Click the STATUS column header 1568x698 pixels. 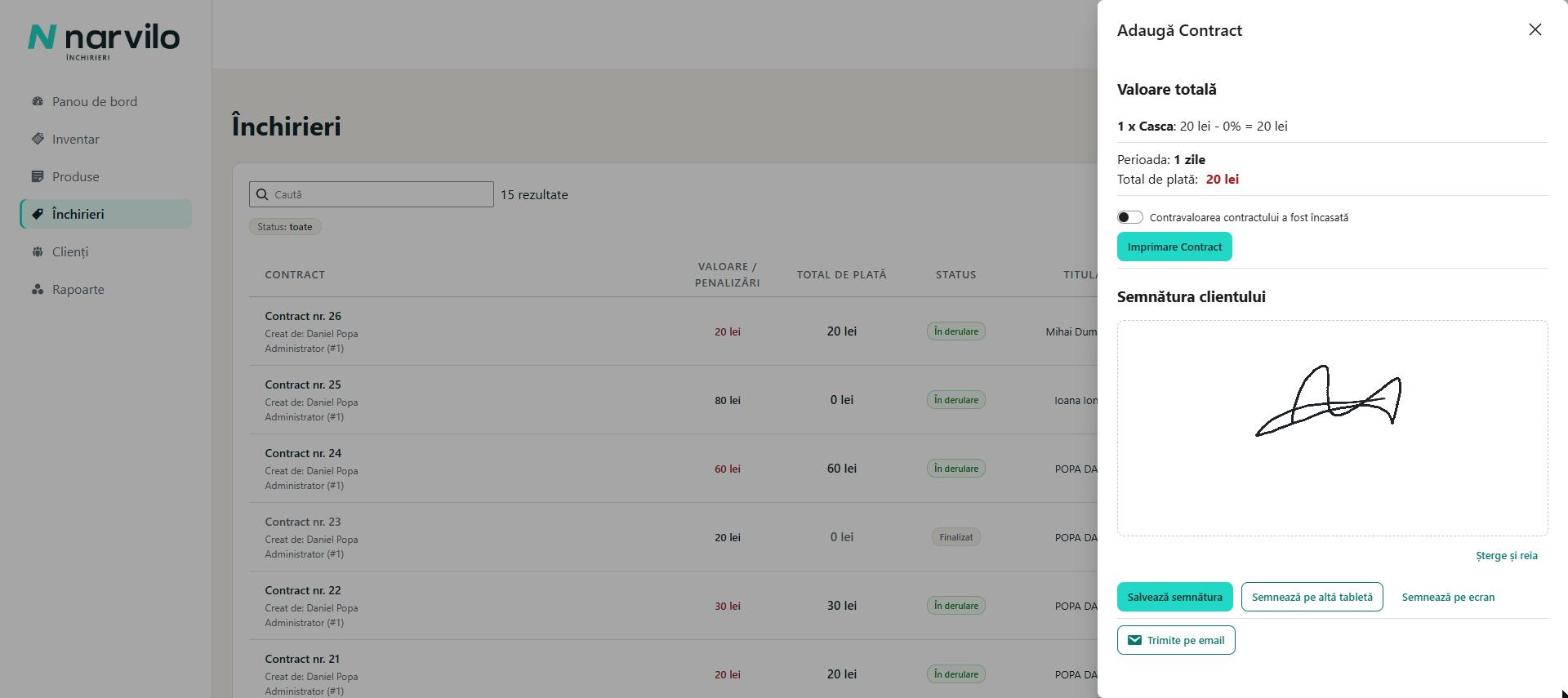[x=956, y=275]
